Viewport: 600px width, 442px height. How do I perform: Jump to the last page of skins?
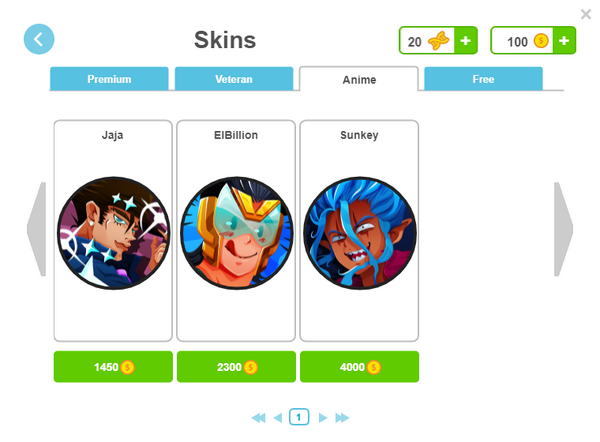coord(342,418)
